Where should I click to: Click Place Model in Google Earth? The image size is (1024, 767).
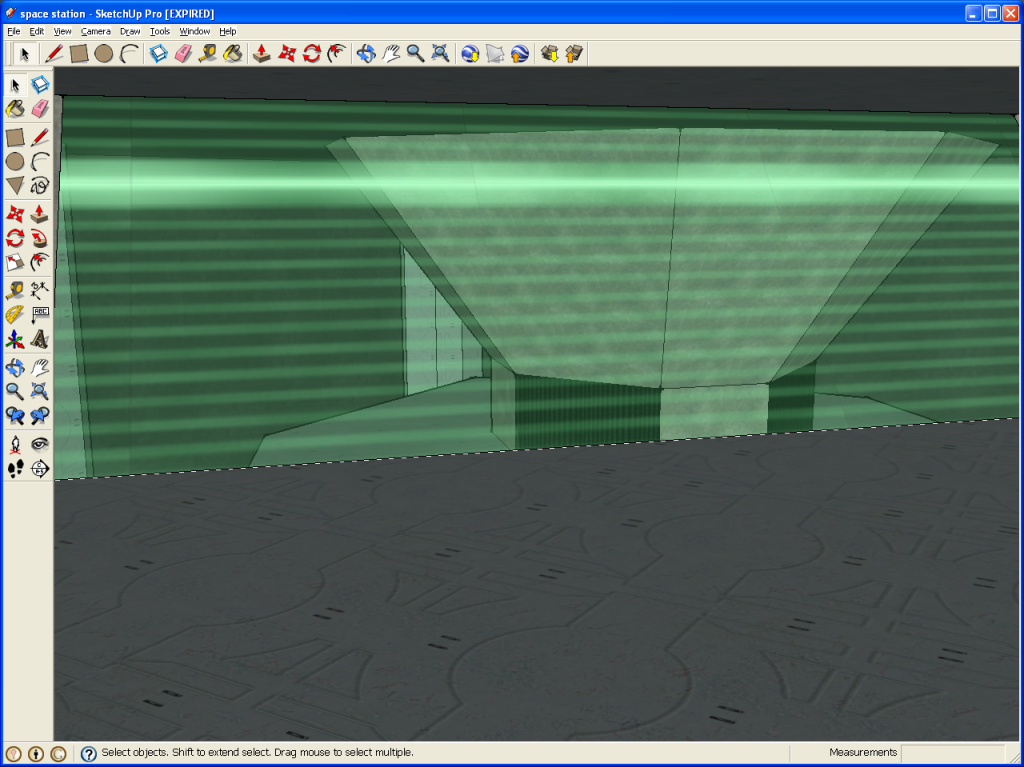(520, 54)
